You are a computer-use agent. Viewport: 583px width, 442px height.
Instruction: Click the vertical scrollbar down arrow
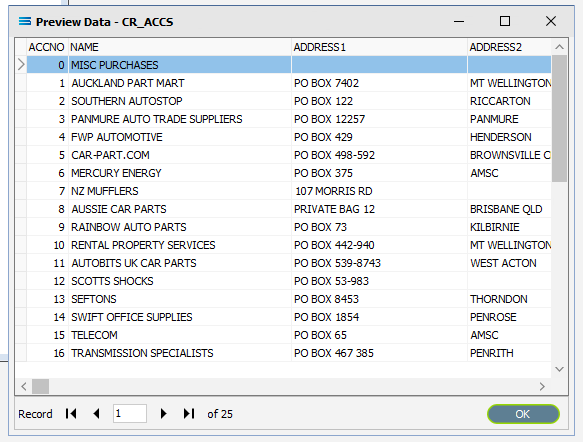(559, 369)
